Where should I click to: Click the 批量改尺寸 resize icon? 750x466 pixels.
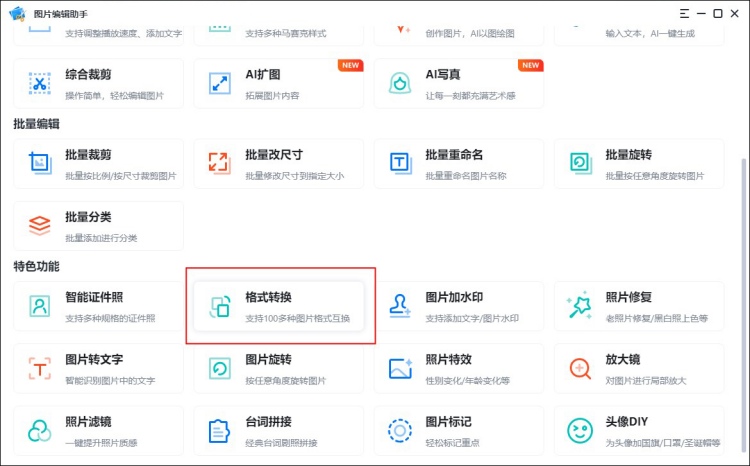[219, 163]
